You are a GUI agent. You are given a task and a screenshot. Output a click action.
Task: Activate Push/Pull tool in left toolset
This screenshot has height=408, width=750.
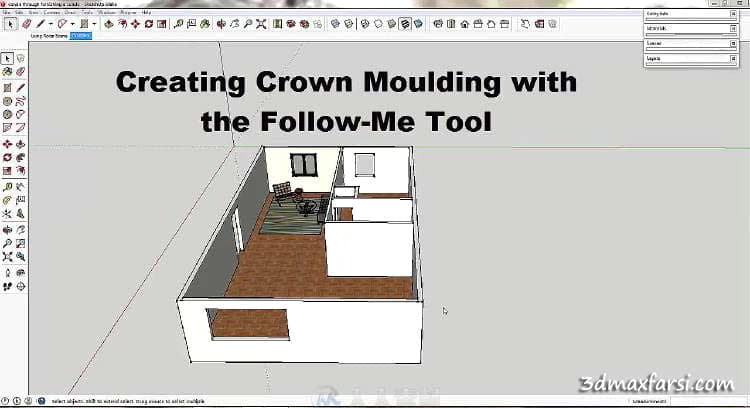point(21,144)
